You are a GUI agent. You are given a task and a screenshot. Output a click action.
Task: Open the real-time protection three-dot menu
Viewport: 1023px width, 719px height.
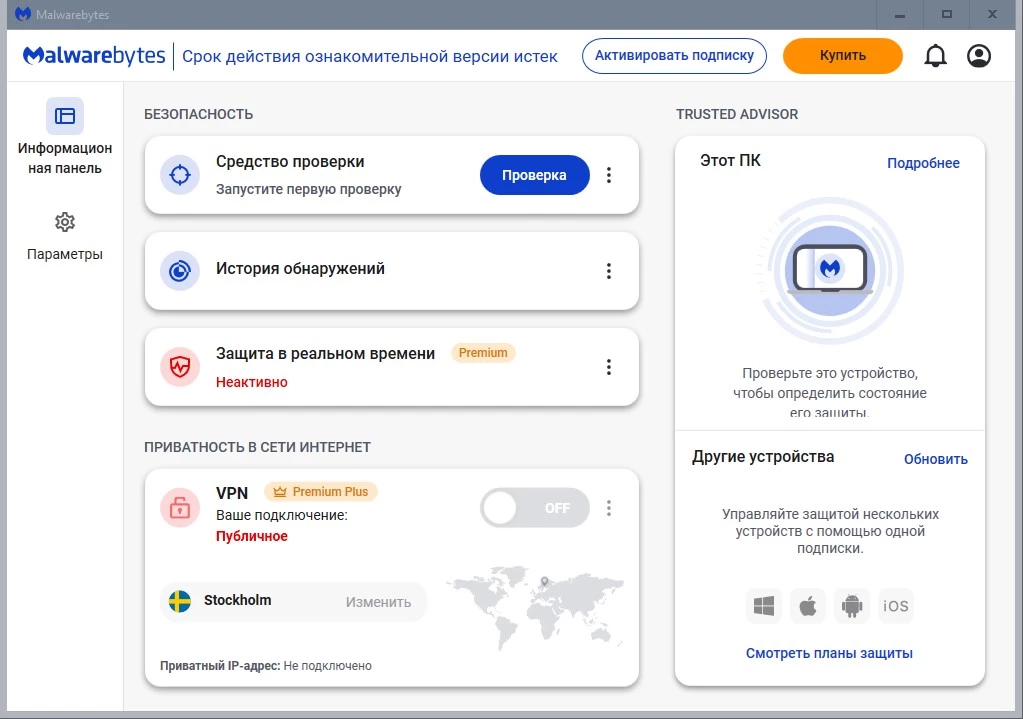click(x=609, y=367)
